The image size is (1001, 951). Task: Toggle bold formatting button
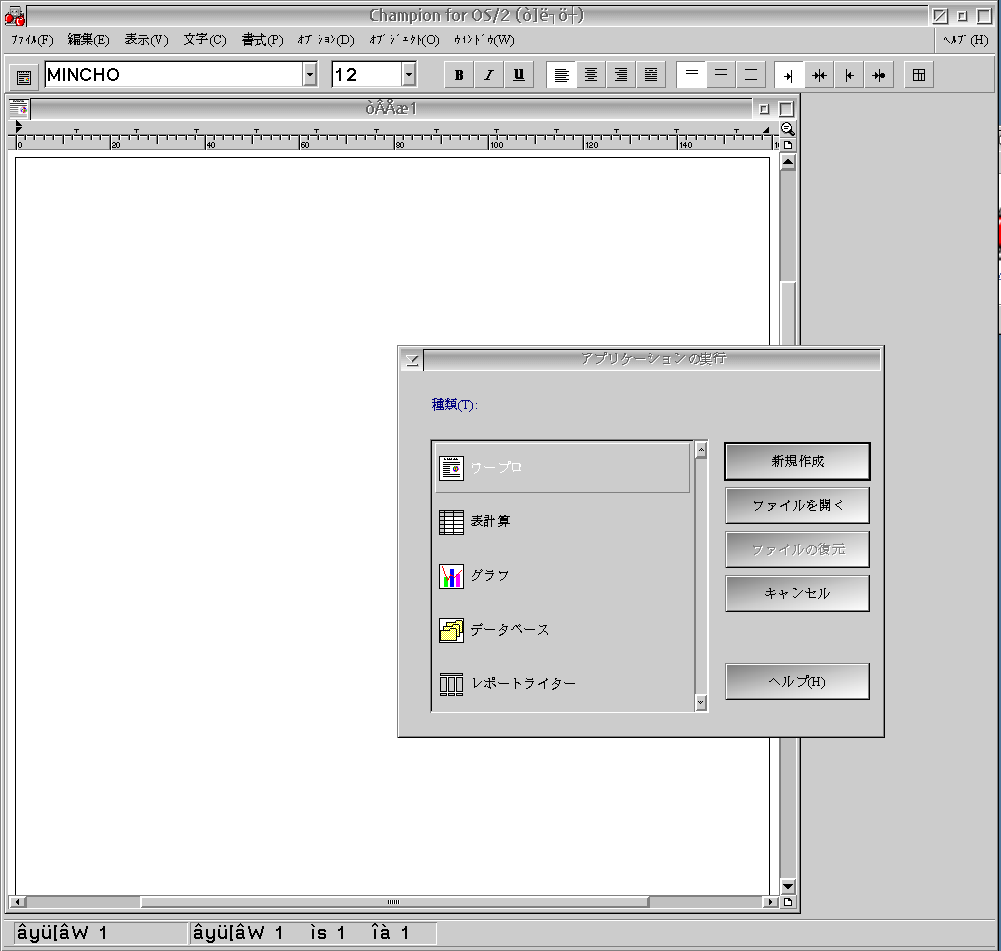tap(458, 75)
